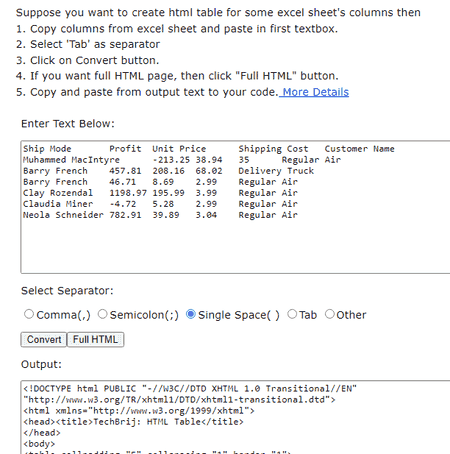Click the 'Other' label text
The width and height of the screenshot is (450, 454).
point(351,315)
